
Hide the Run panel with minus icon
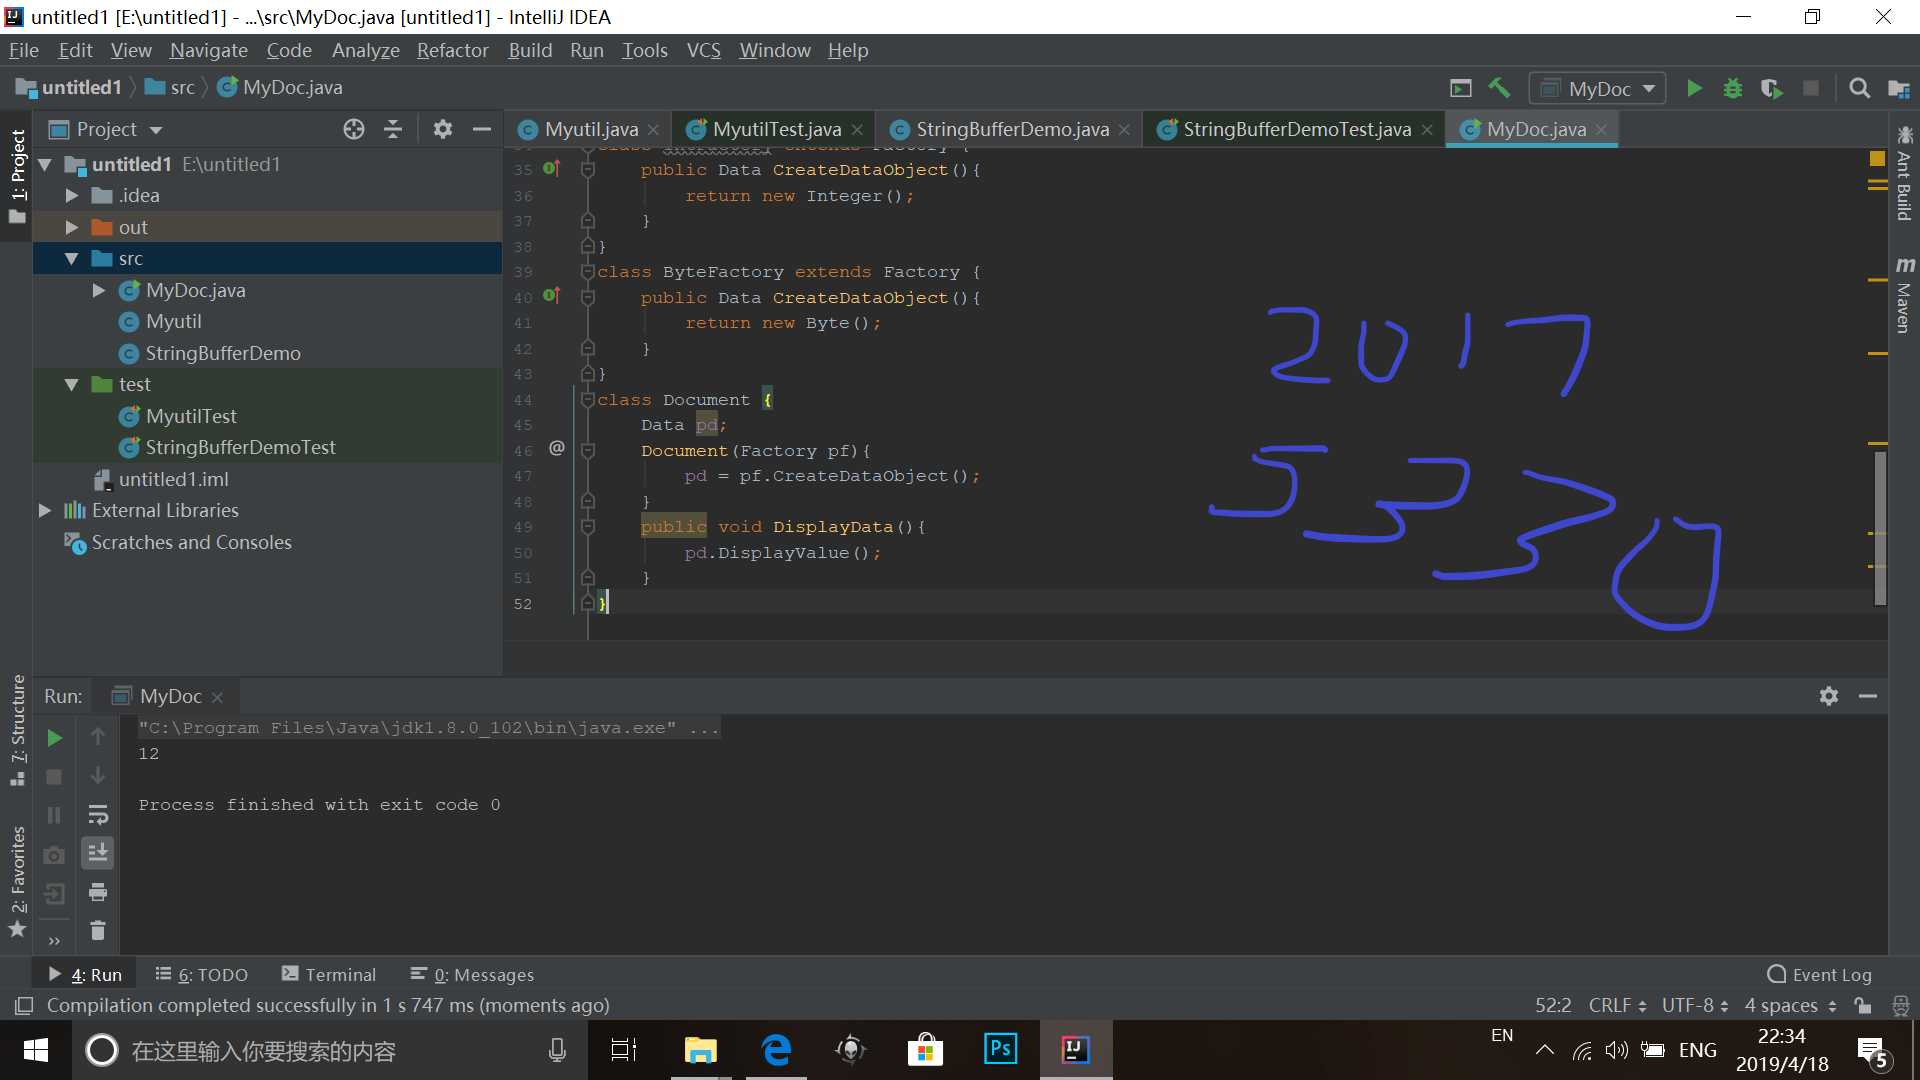point(1868,696)
